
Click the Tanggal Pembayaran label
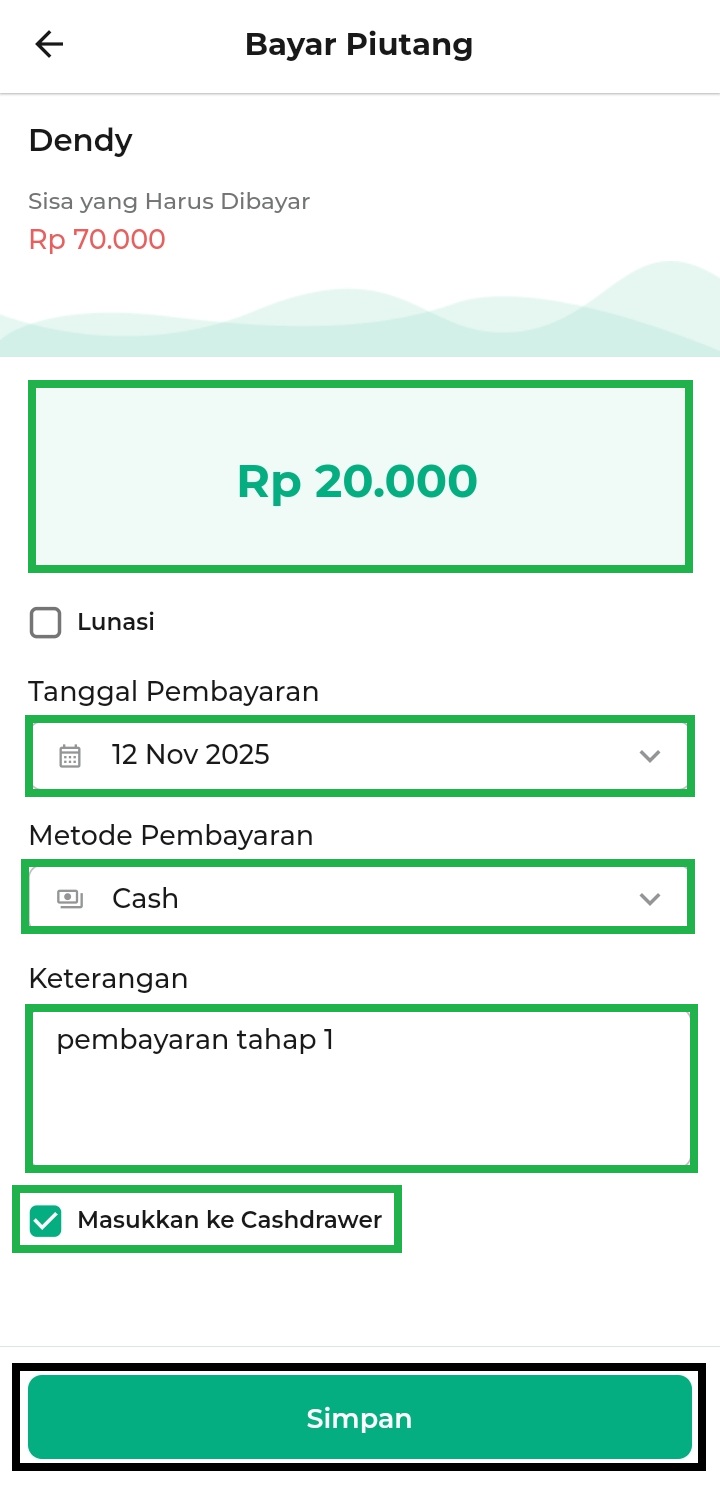(x=173, y=691)
